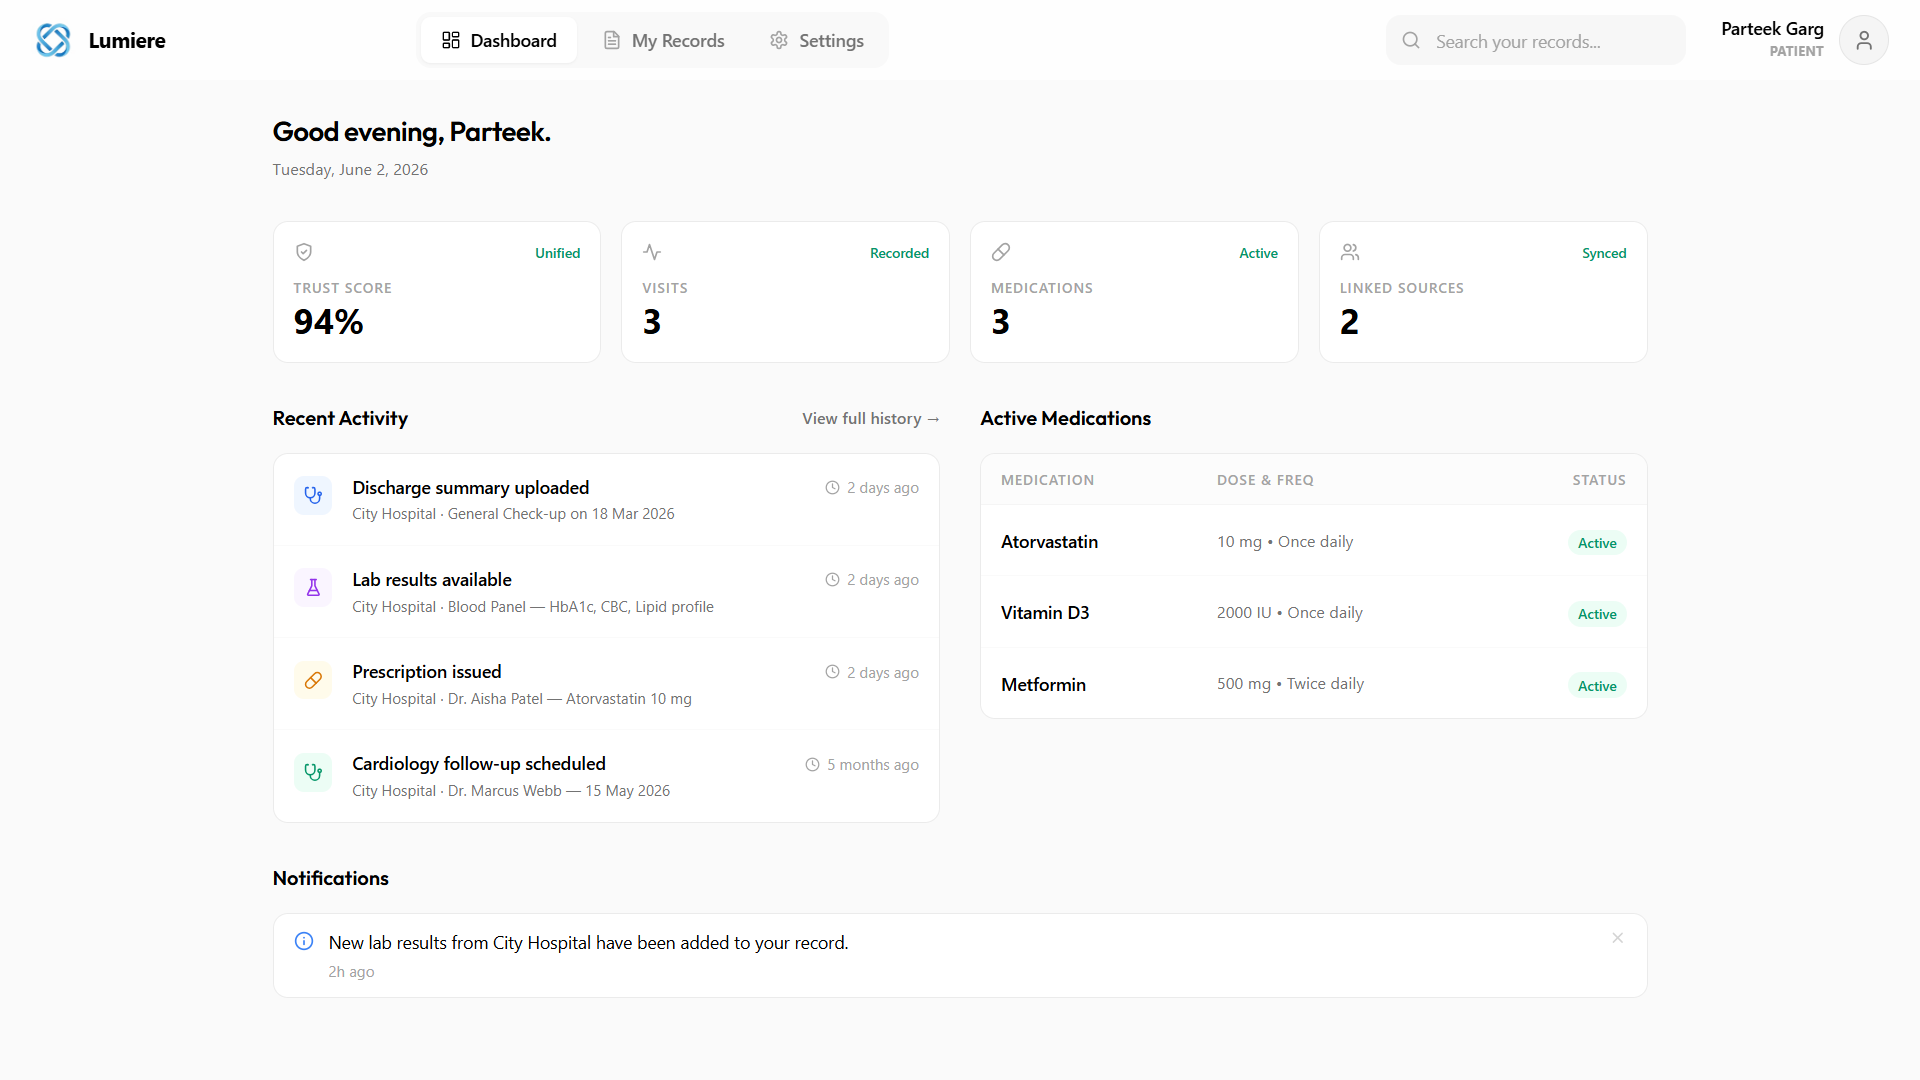Open Prescription issued activity entry
Viewport: 1920px width, 1080px height.
point(606,684)
